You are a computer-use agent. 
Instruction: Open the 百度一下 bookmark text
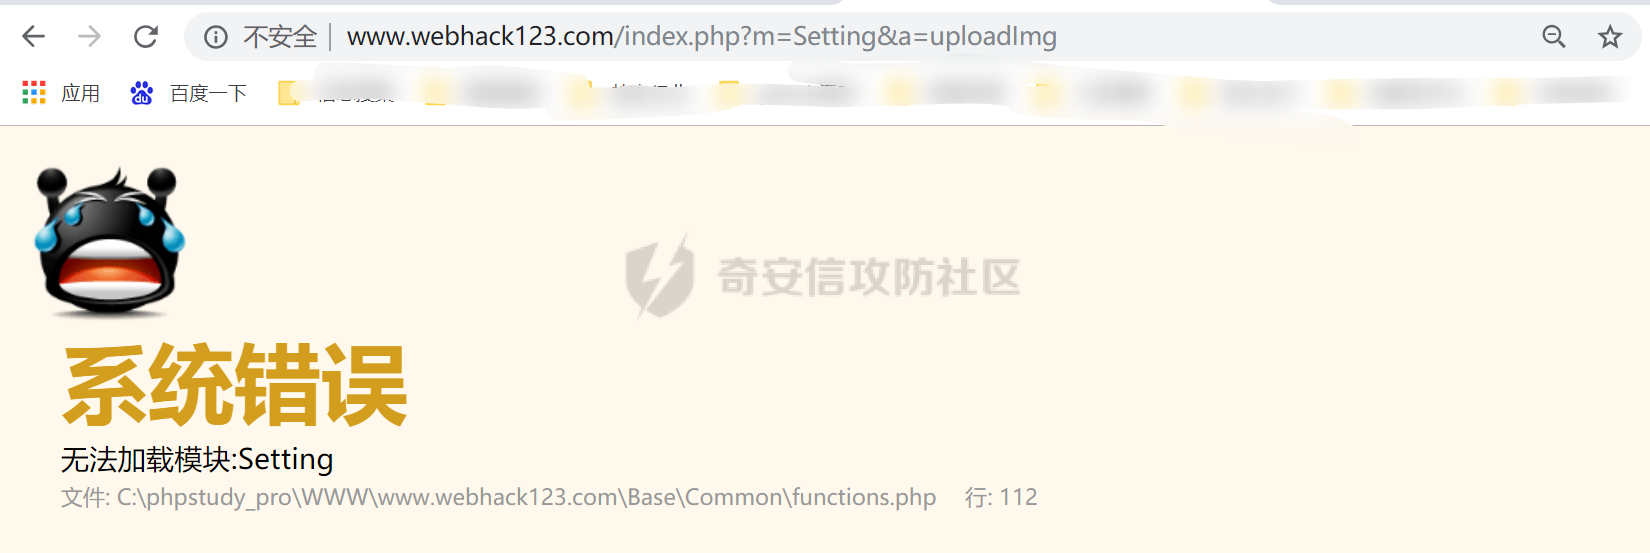click(208, 93)
